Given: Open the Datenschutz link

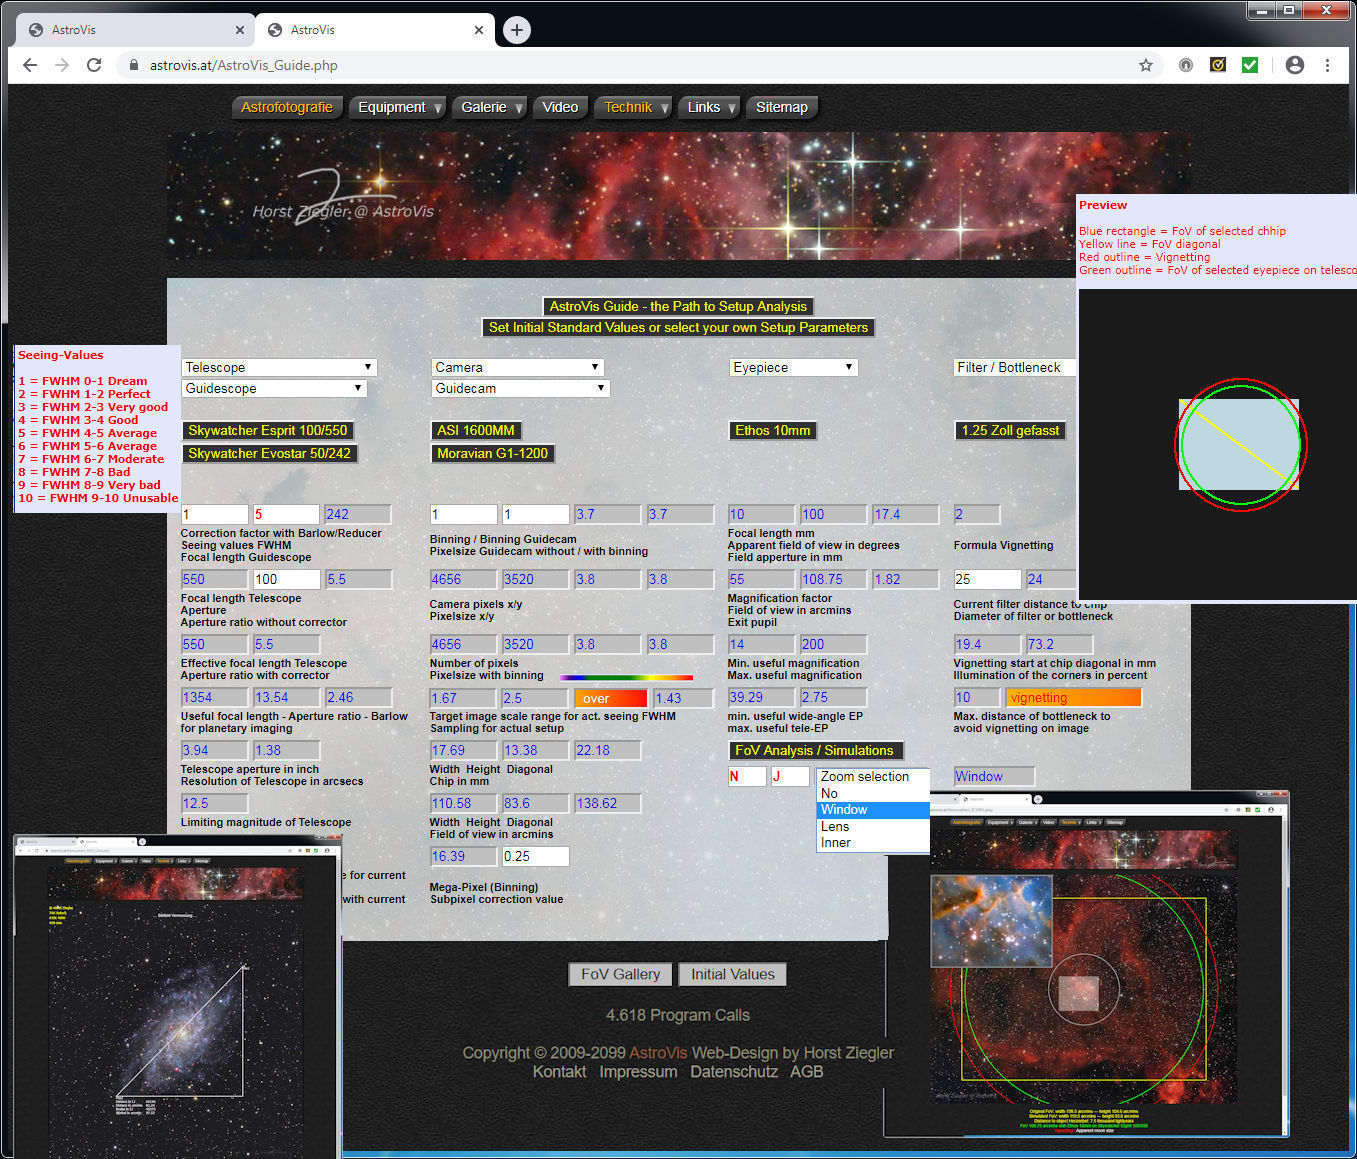Looking at the screenshot, I should click(734, 1071).
